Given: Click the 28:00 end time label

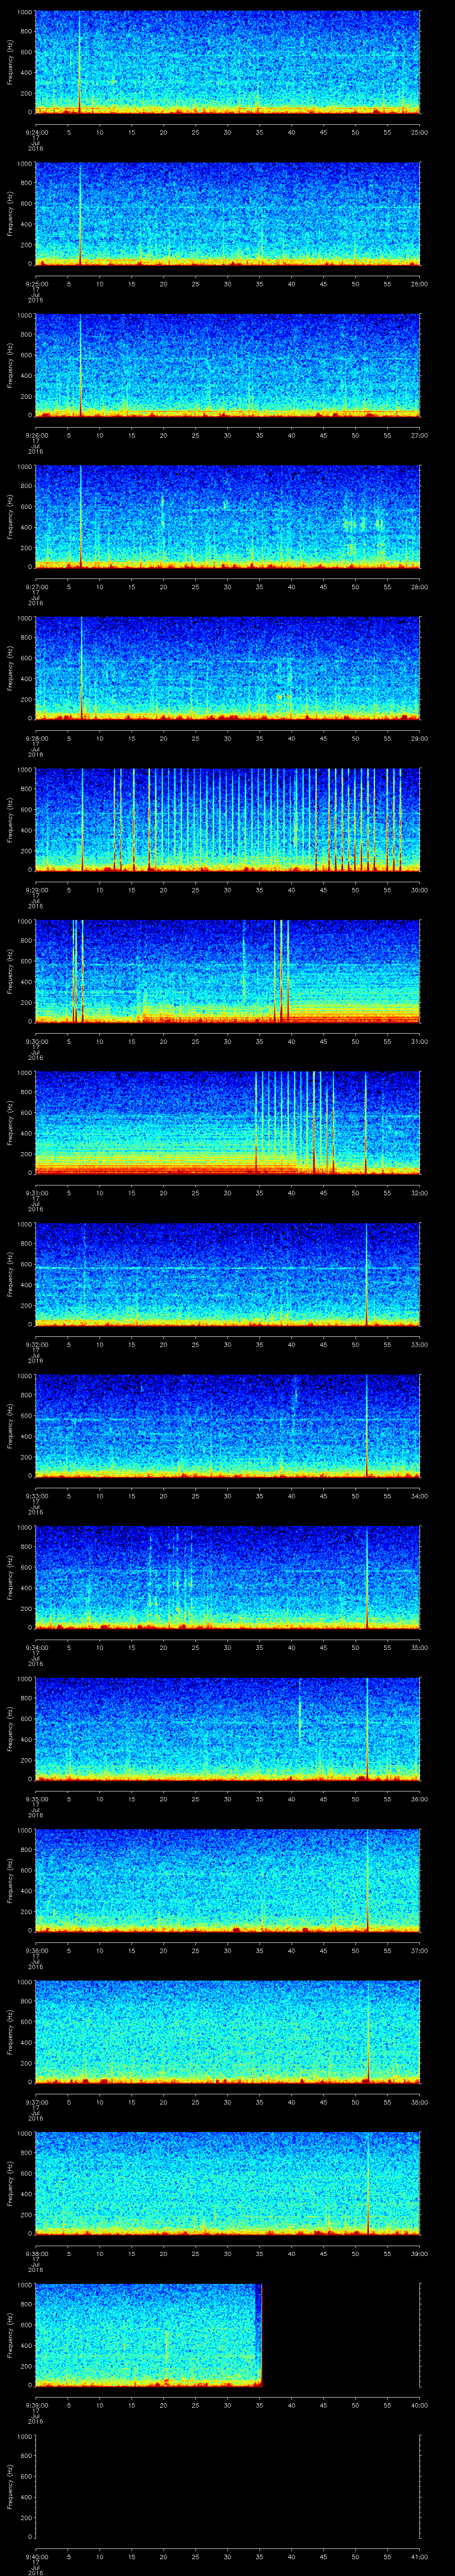Looking at the screenshot, I should click(420, 586).
